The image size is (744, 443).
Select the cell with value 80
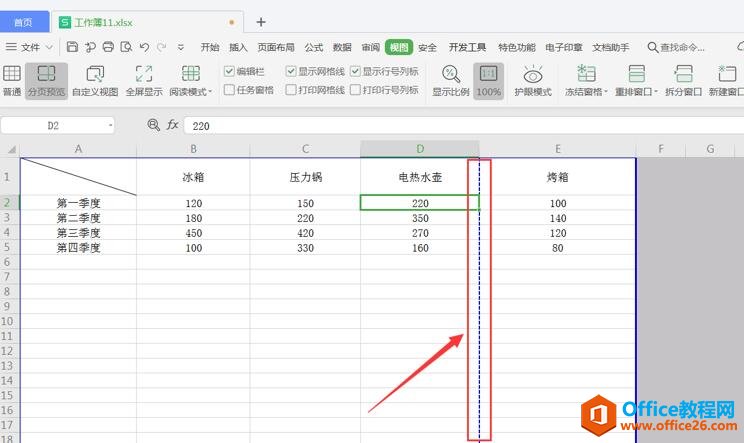pyautogui.click(x=558, y=248)
